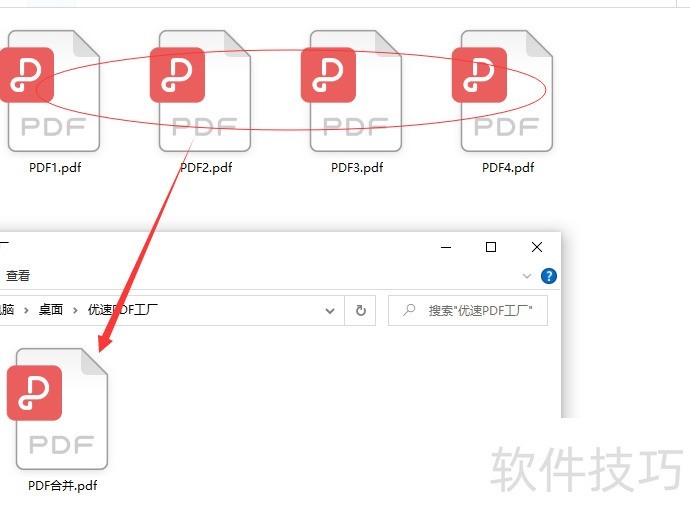Image resolution: width=690 pixels, height=521 pixels.
Task: Select the PDF2.pdf file icon
Action: tap(200, 91)
